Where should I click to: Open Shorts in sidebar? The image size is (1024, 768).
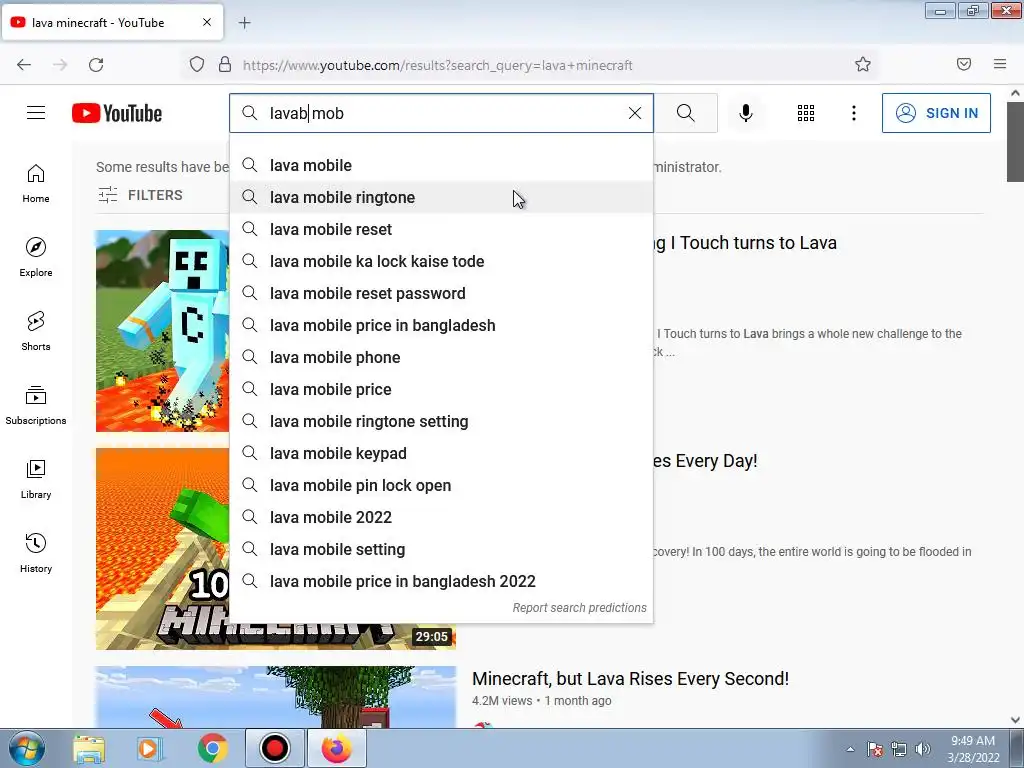(x=36, y=331)
